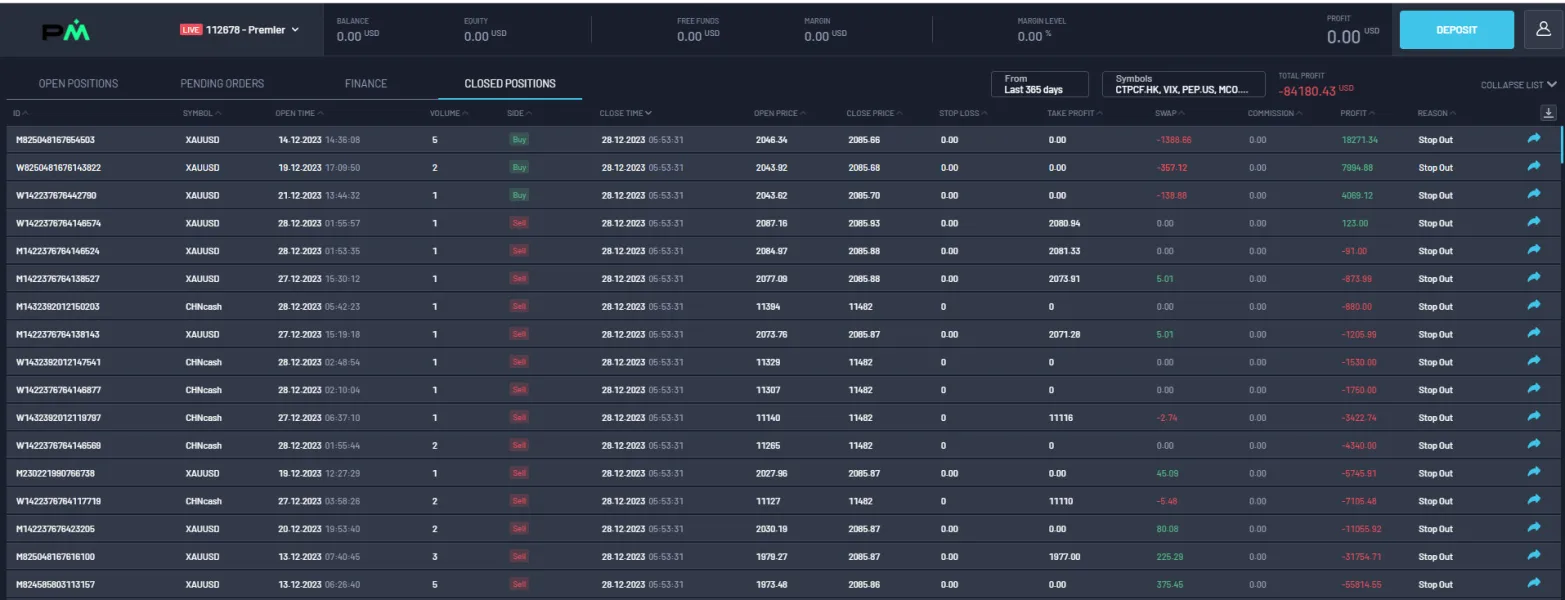Open the Symbols filter dropdown
Viewport: 1565px width, 600px height.
click(1181, 84)
